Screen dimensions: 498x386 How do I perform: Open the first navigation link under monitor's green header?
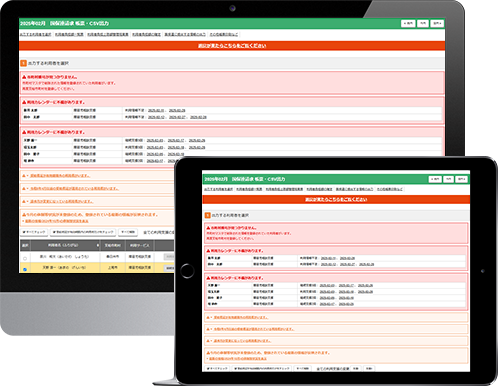[35, 34]
